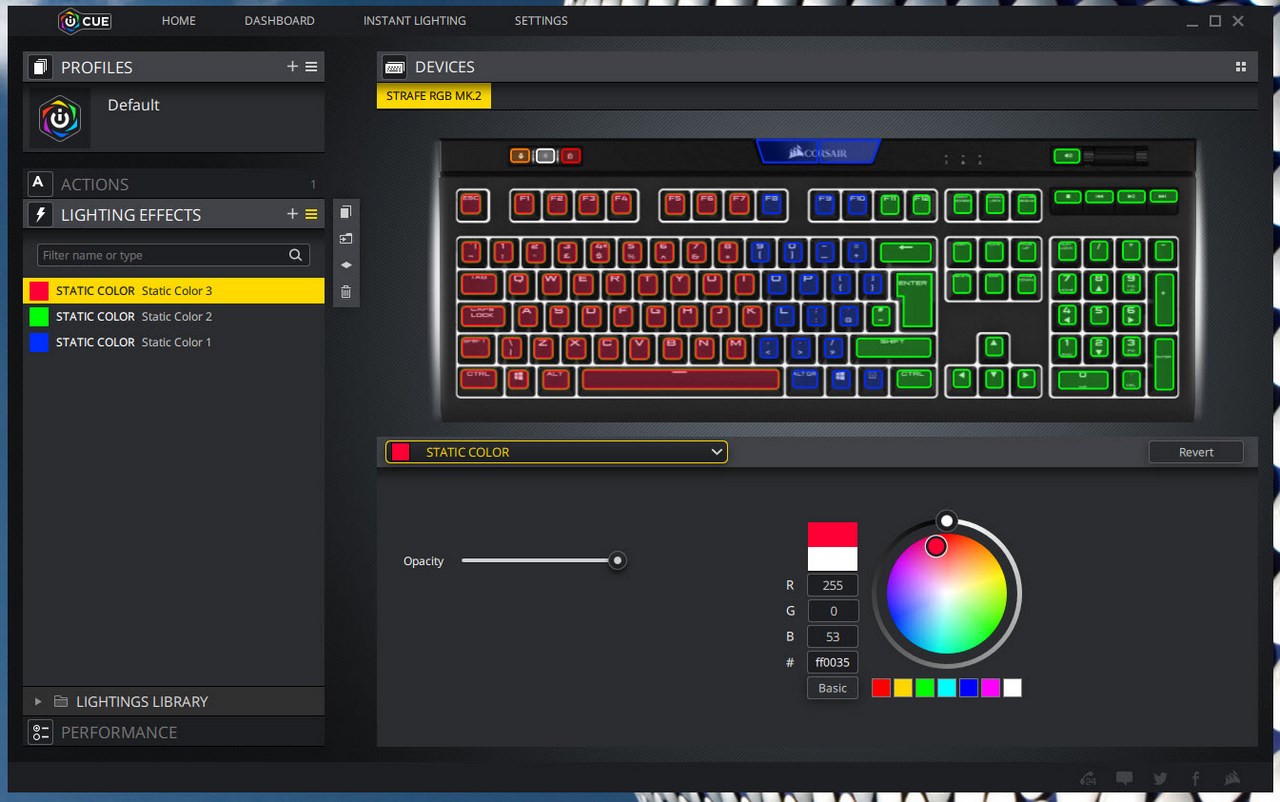This screenshot has width=1280, height=802.
Task: Select the brightness key on the keyboard
Action: pyautogui.click(x=545, y=156)
